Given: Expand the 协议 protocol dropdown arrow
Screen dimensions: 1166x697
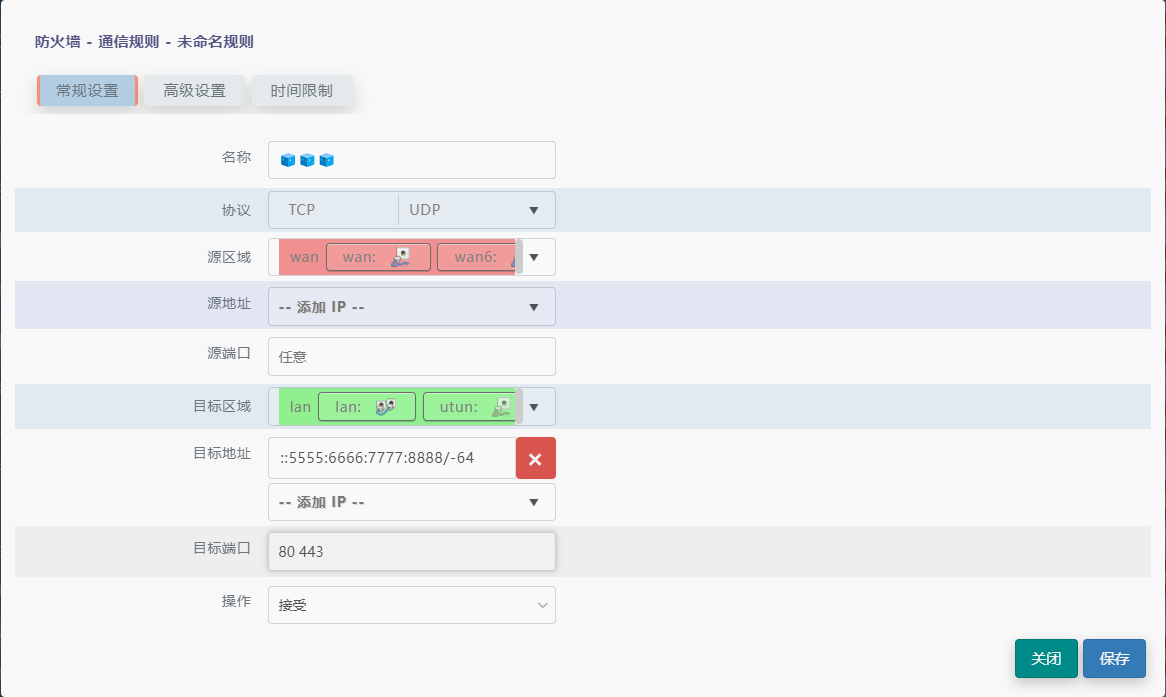Looking at the screenshot, I should 533,210.
